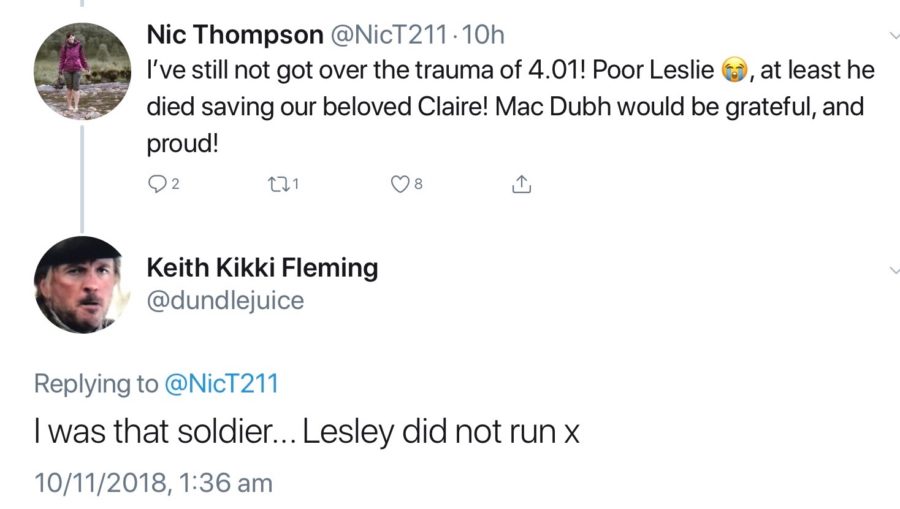Select the 'I was that soldier' reply text
The width and height of the screenshot is (900, 509).
point(306,433)
